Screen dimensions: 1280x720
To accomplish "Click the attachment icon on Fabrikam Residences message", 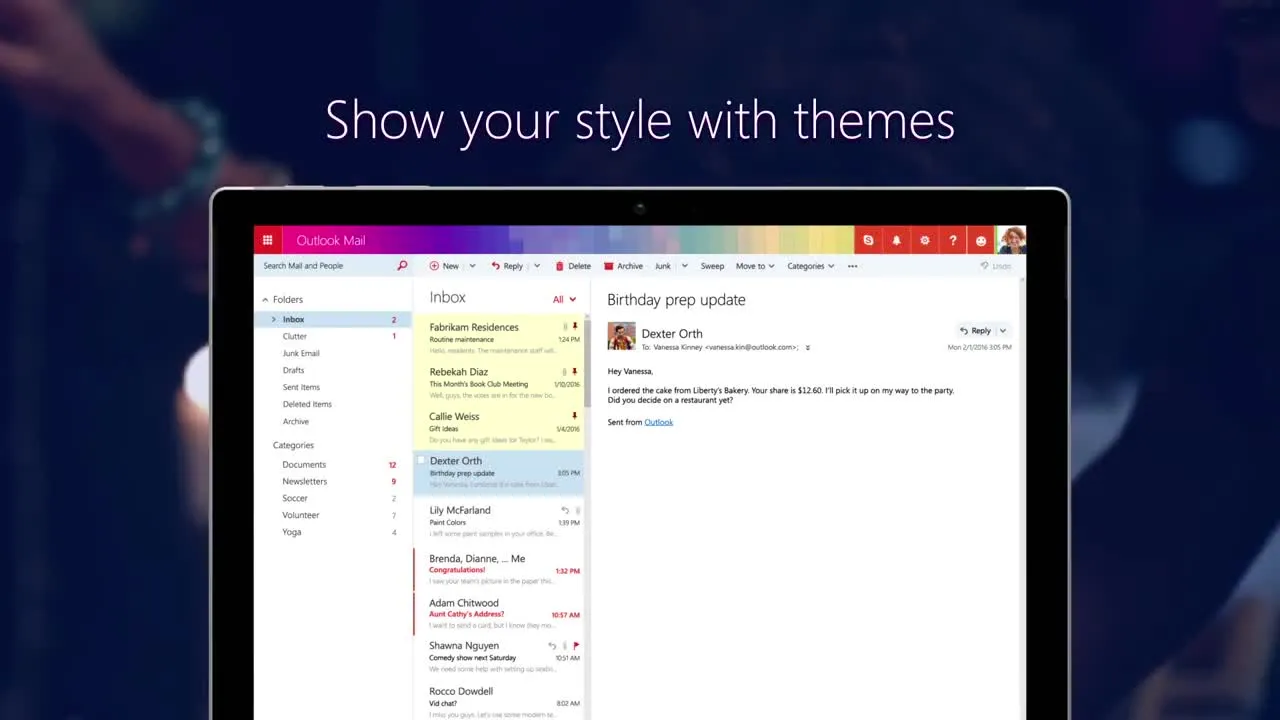I will [x=565, y=327].
